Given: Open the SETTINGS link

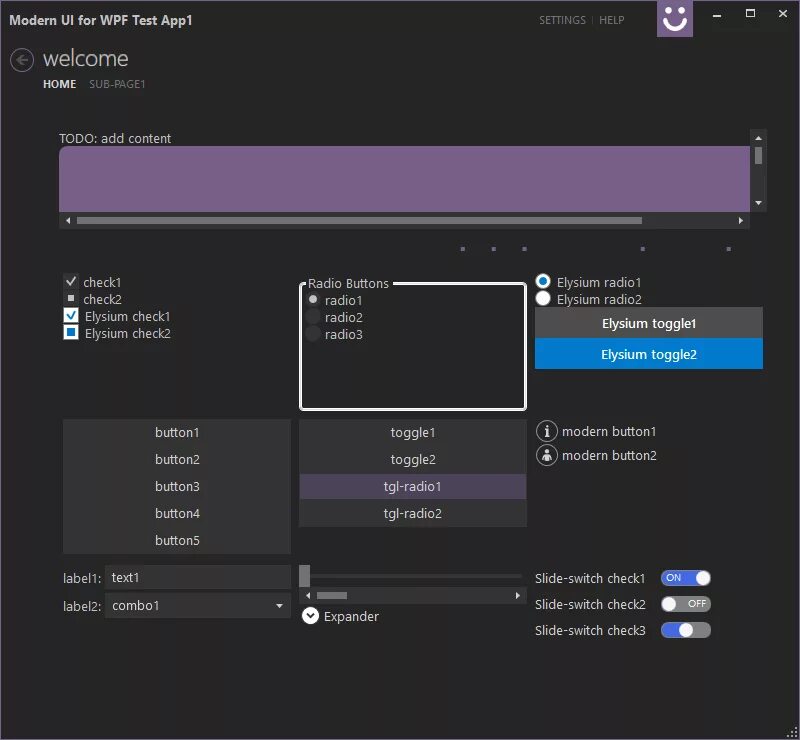Looking at the screenshot, I should coord(562,20).
